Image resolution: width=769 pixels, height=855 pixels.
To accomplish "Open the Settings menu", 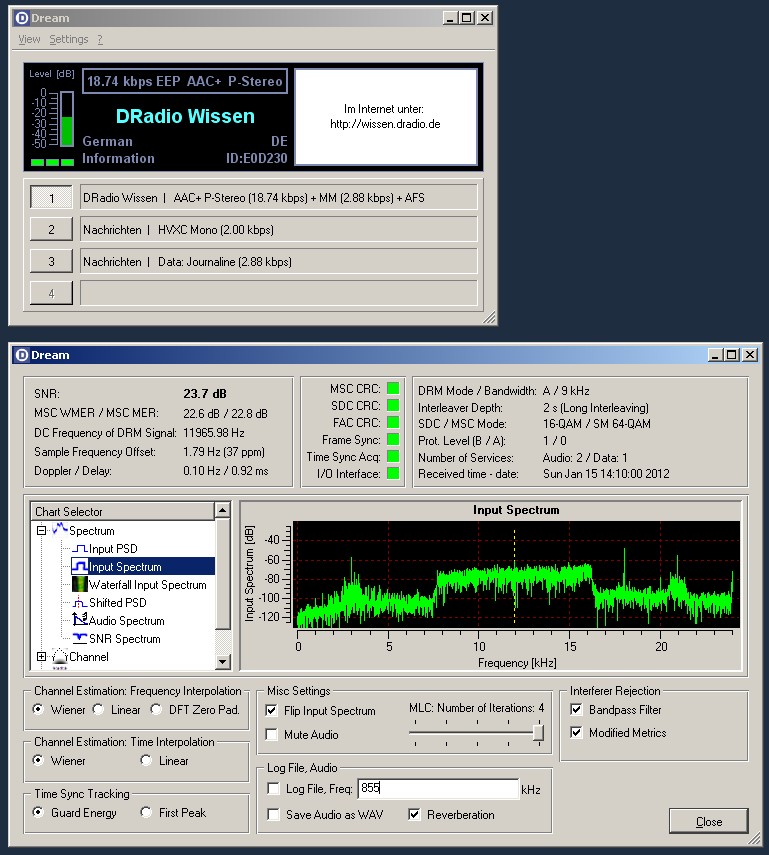I will [69, 39].
